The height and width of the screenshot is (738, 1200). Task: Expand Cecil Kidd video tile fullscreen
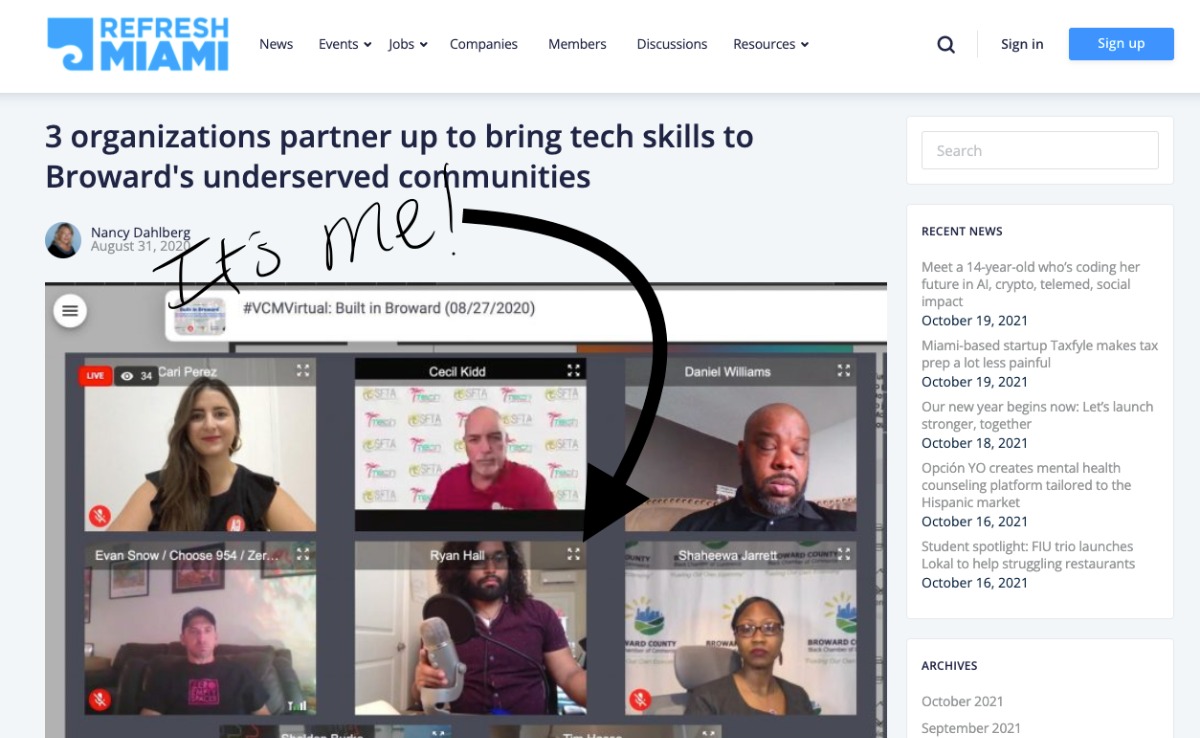point(573,371)
